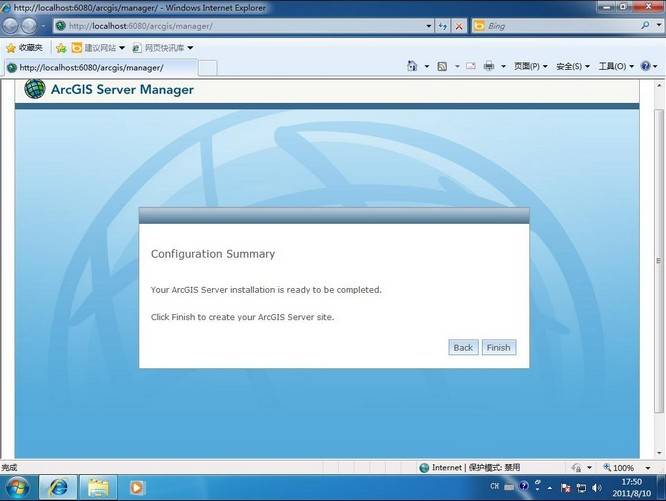Click the network tray icon
The height and width of the screenshot is (501, 666).
(x=581, y=488)
